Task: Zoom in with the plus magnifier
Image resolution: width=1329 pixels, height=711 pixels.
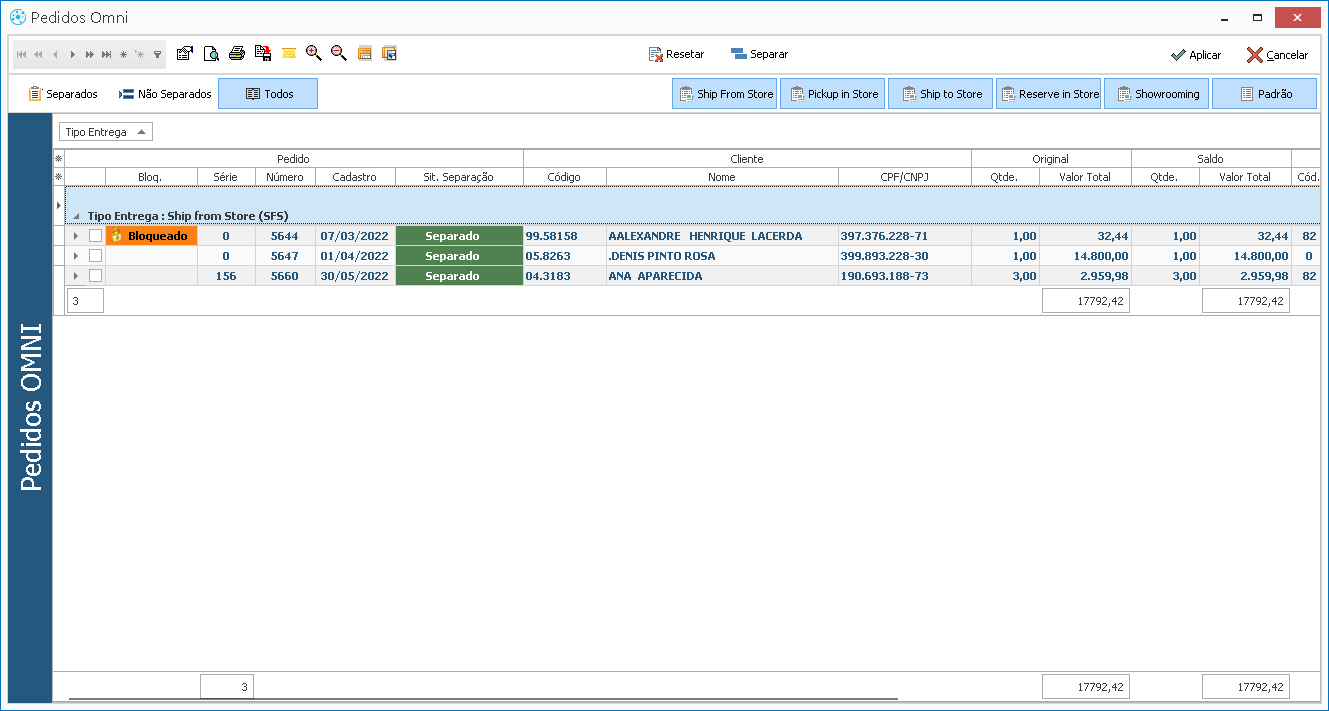Action: point(314,53)
